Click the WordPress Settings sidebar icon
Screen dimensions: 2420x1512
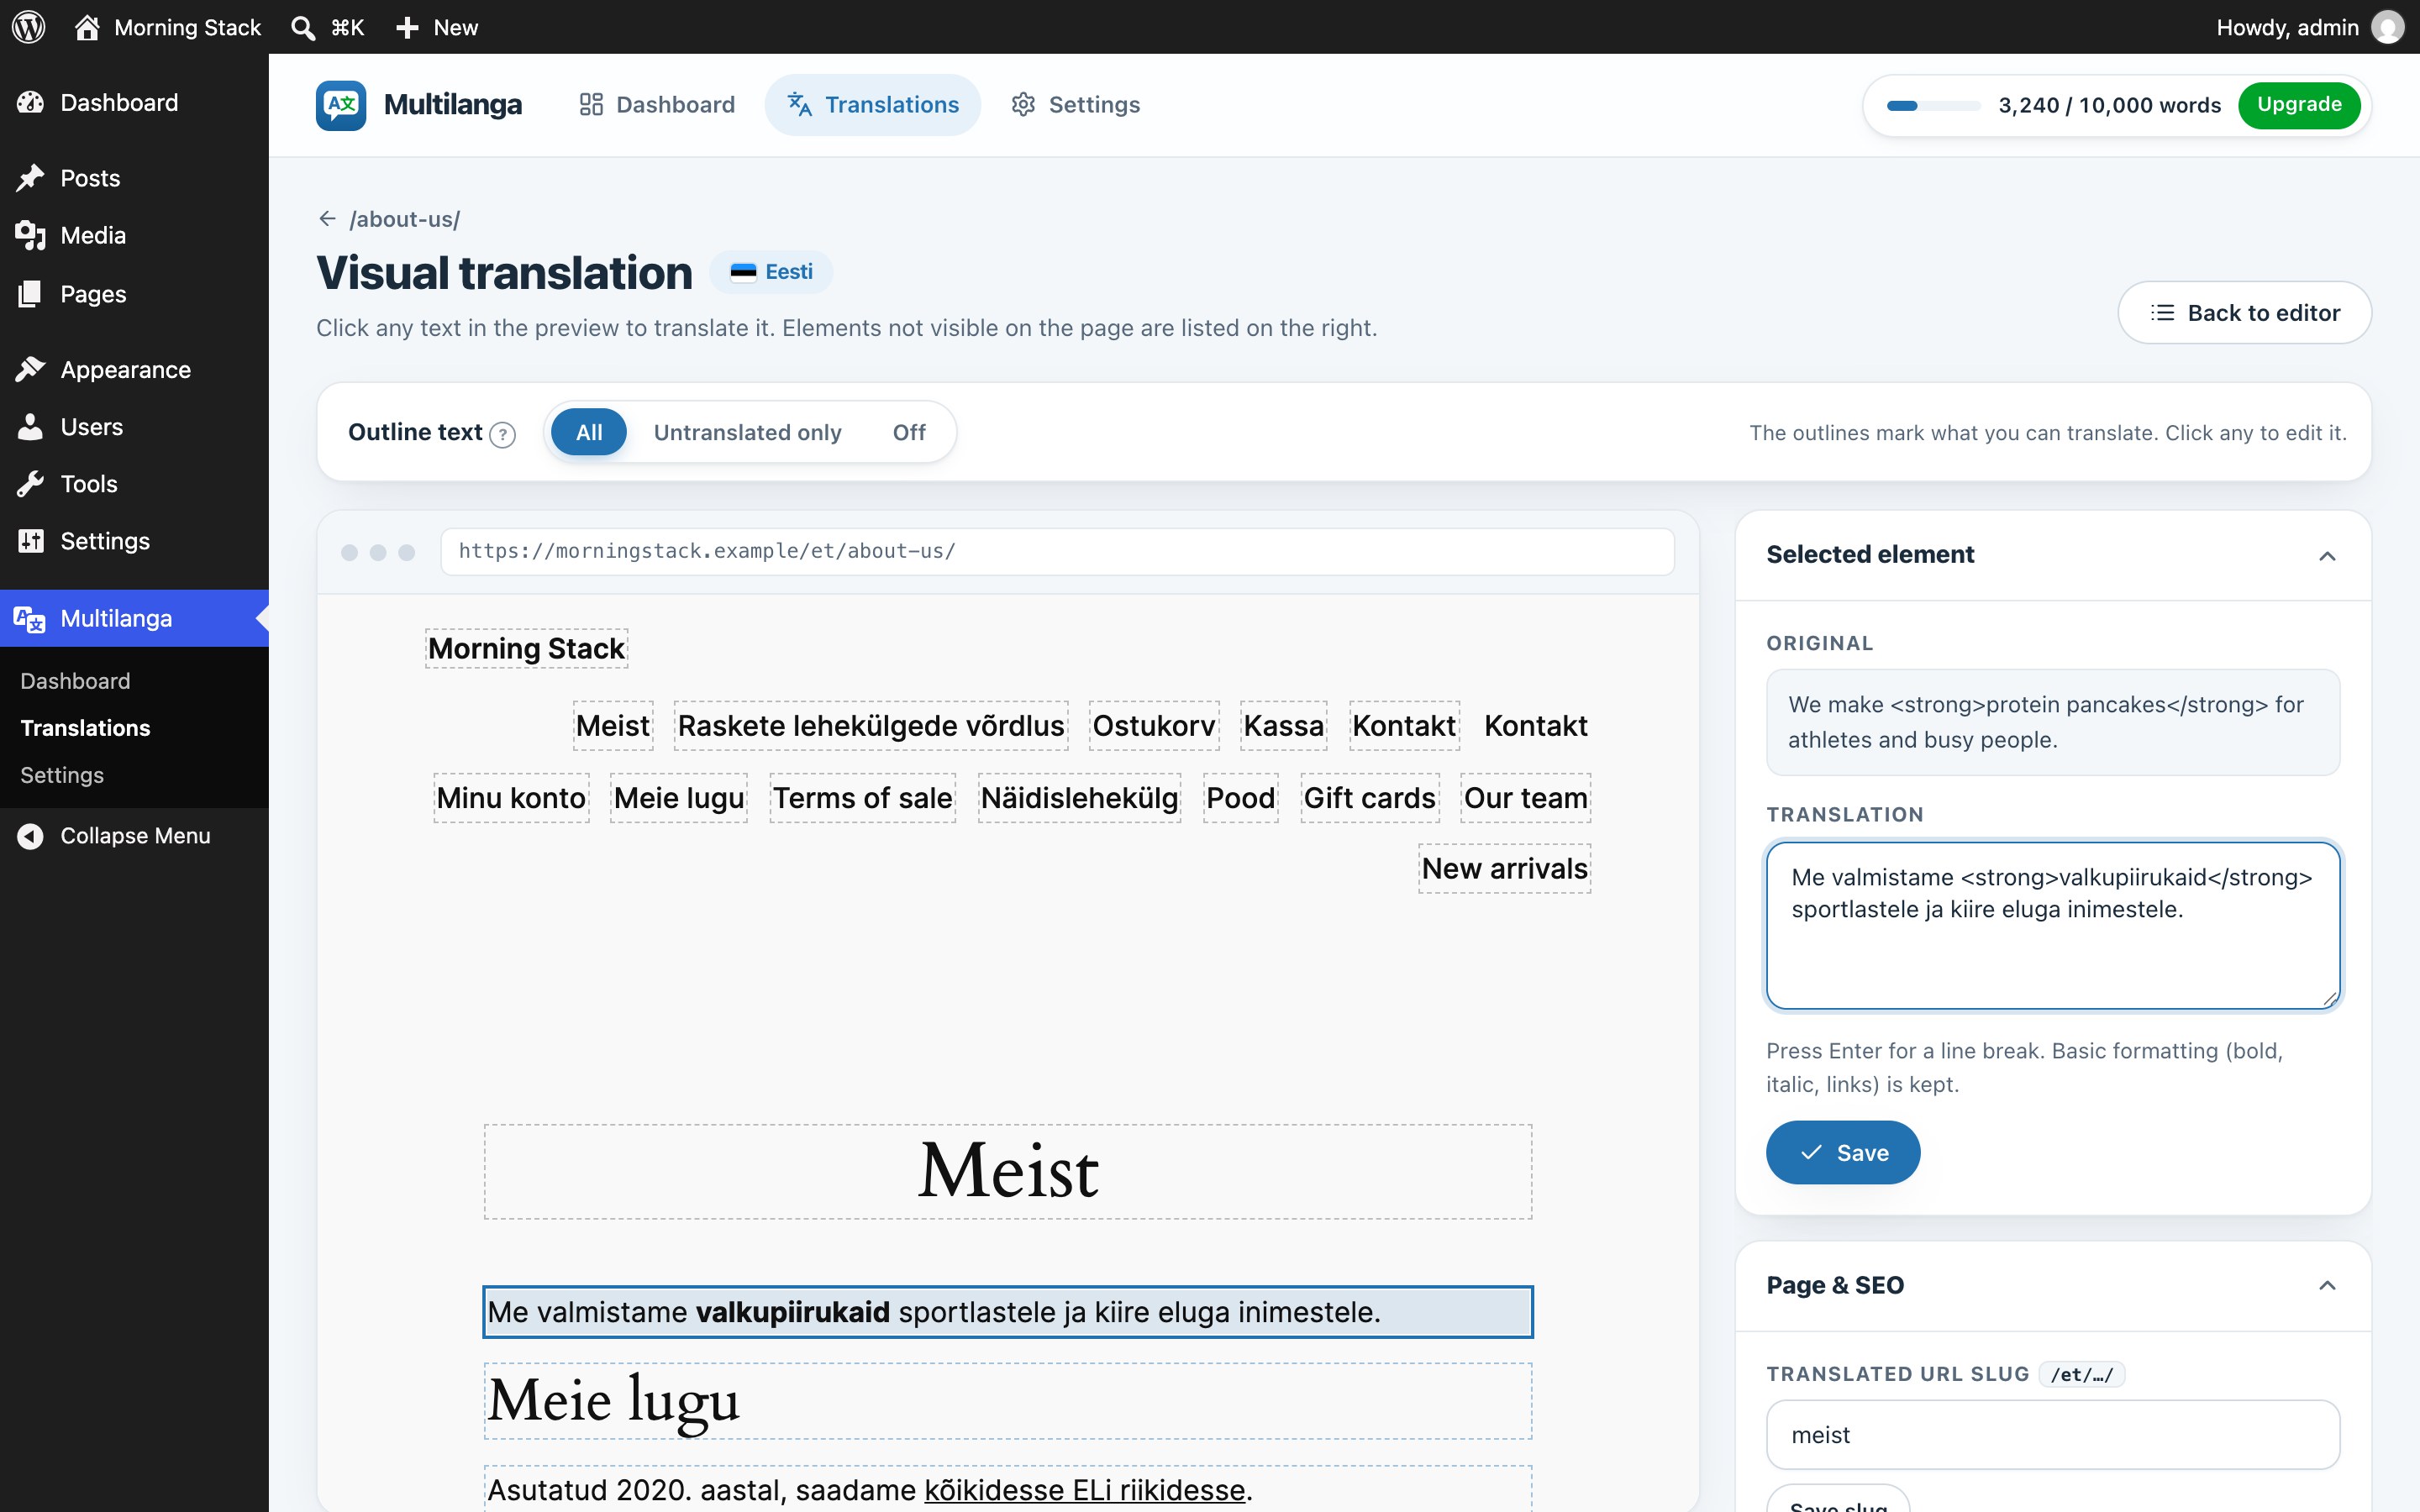(x=30, y=541)
